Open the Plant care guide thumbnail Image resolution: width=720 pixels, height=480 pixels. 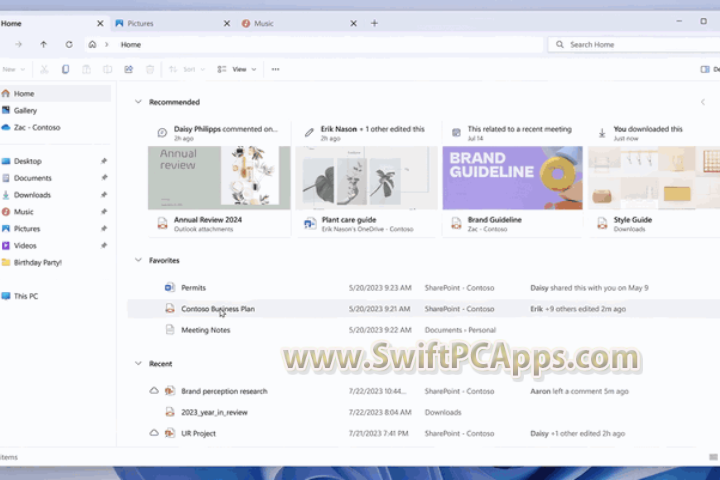366,178
